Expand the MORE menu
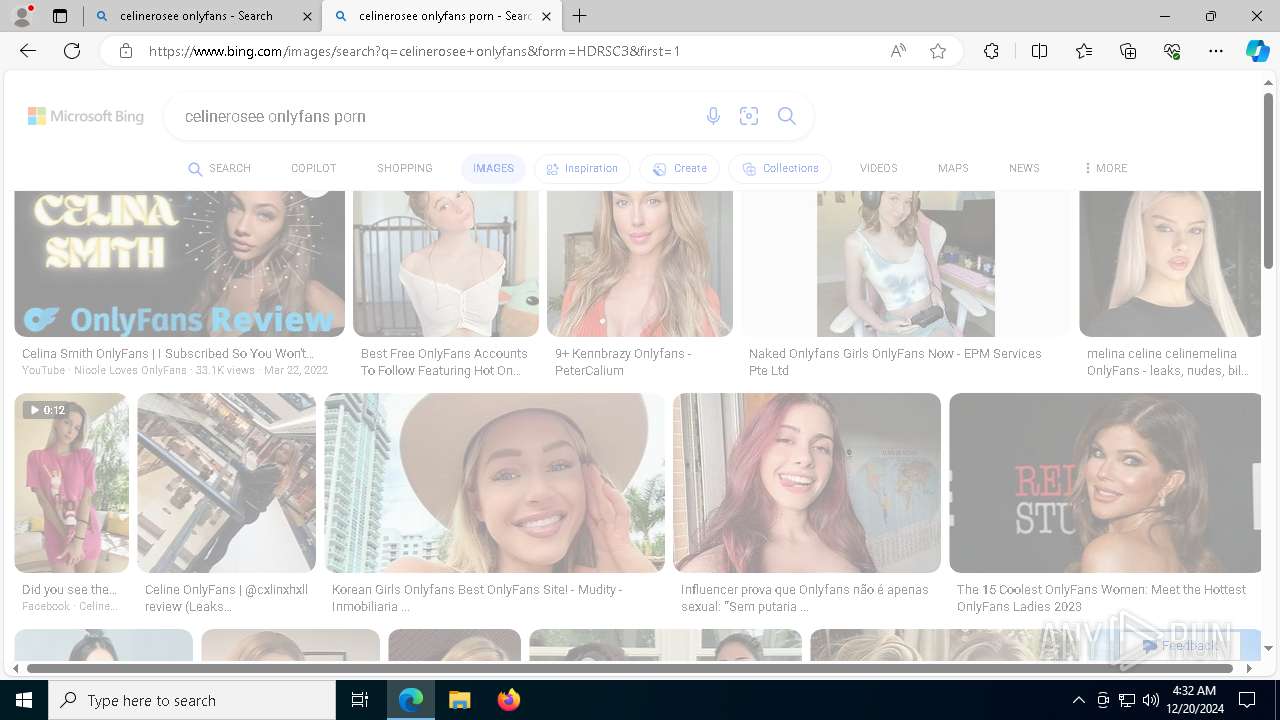Screen dimensions: 1280x720 pyautogui.click(x=1105, y=168)
